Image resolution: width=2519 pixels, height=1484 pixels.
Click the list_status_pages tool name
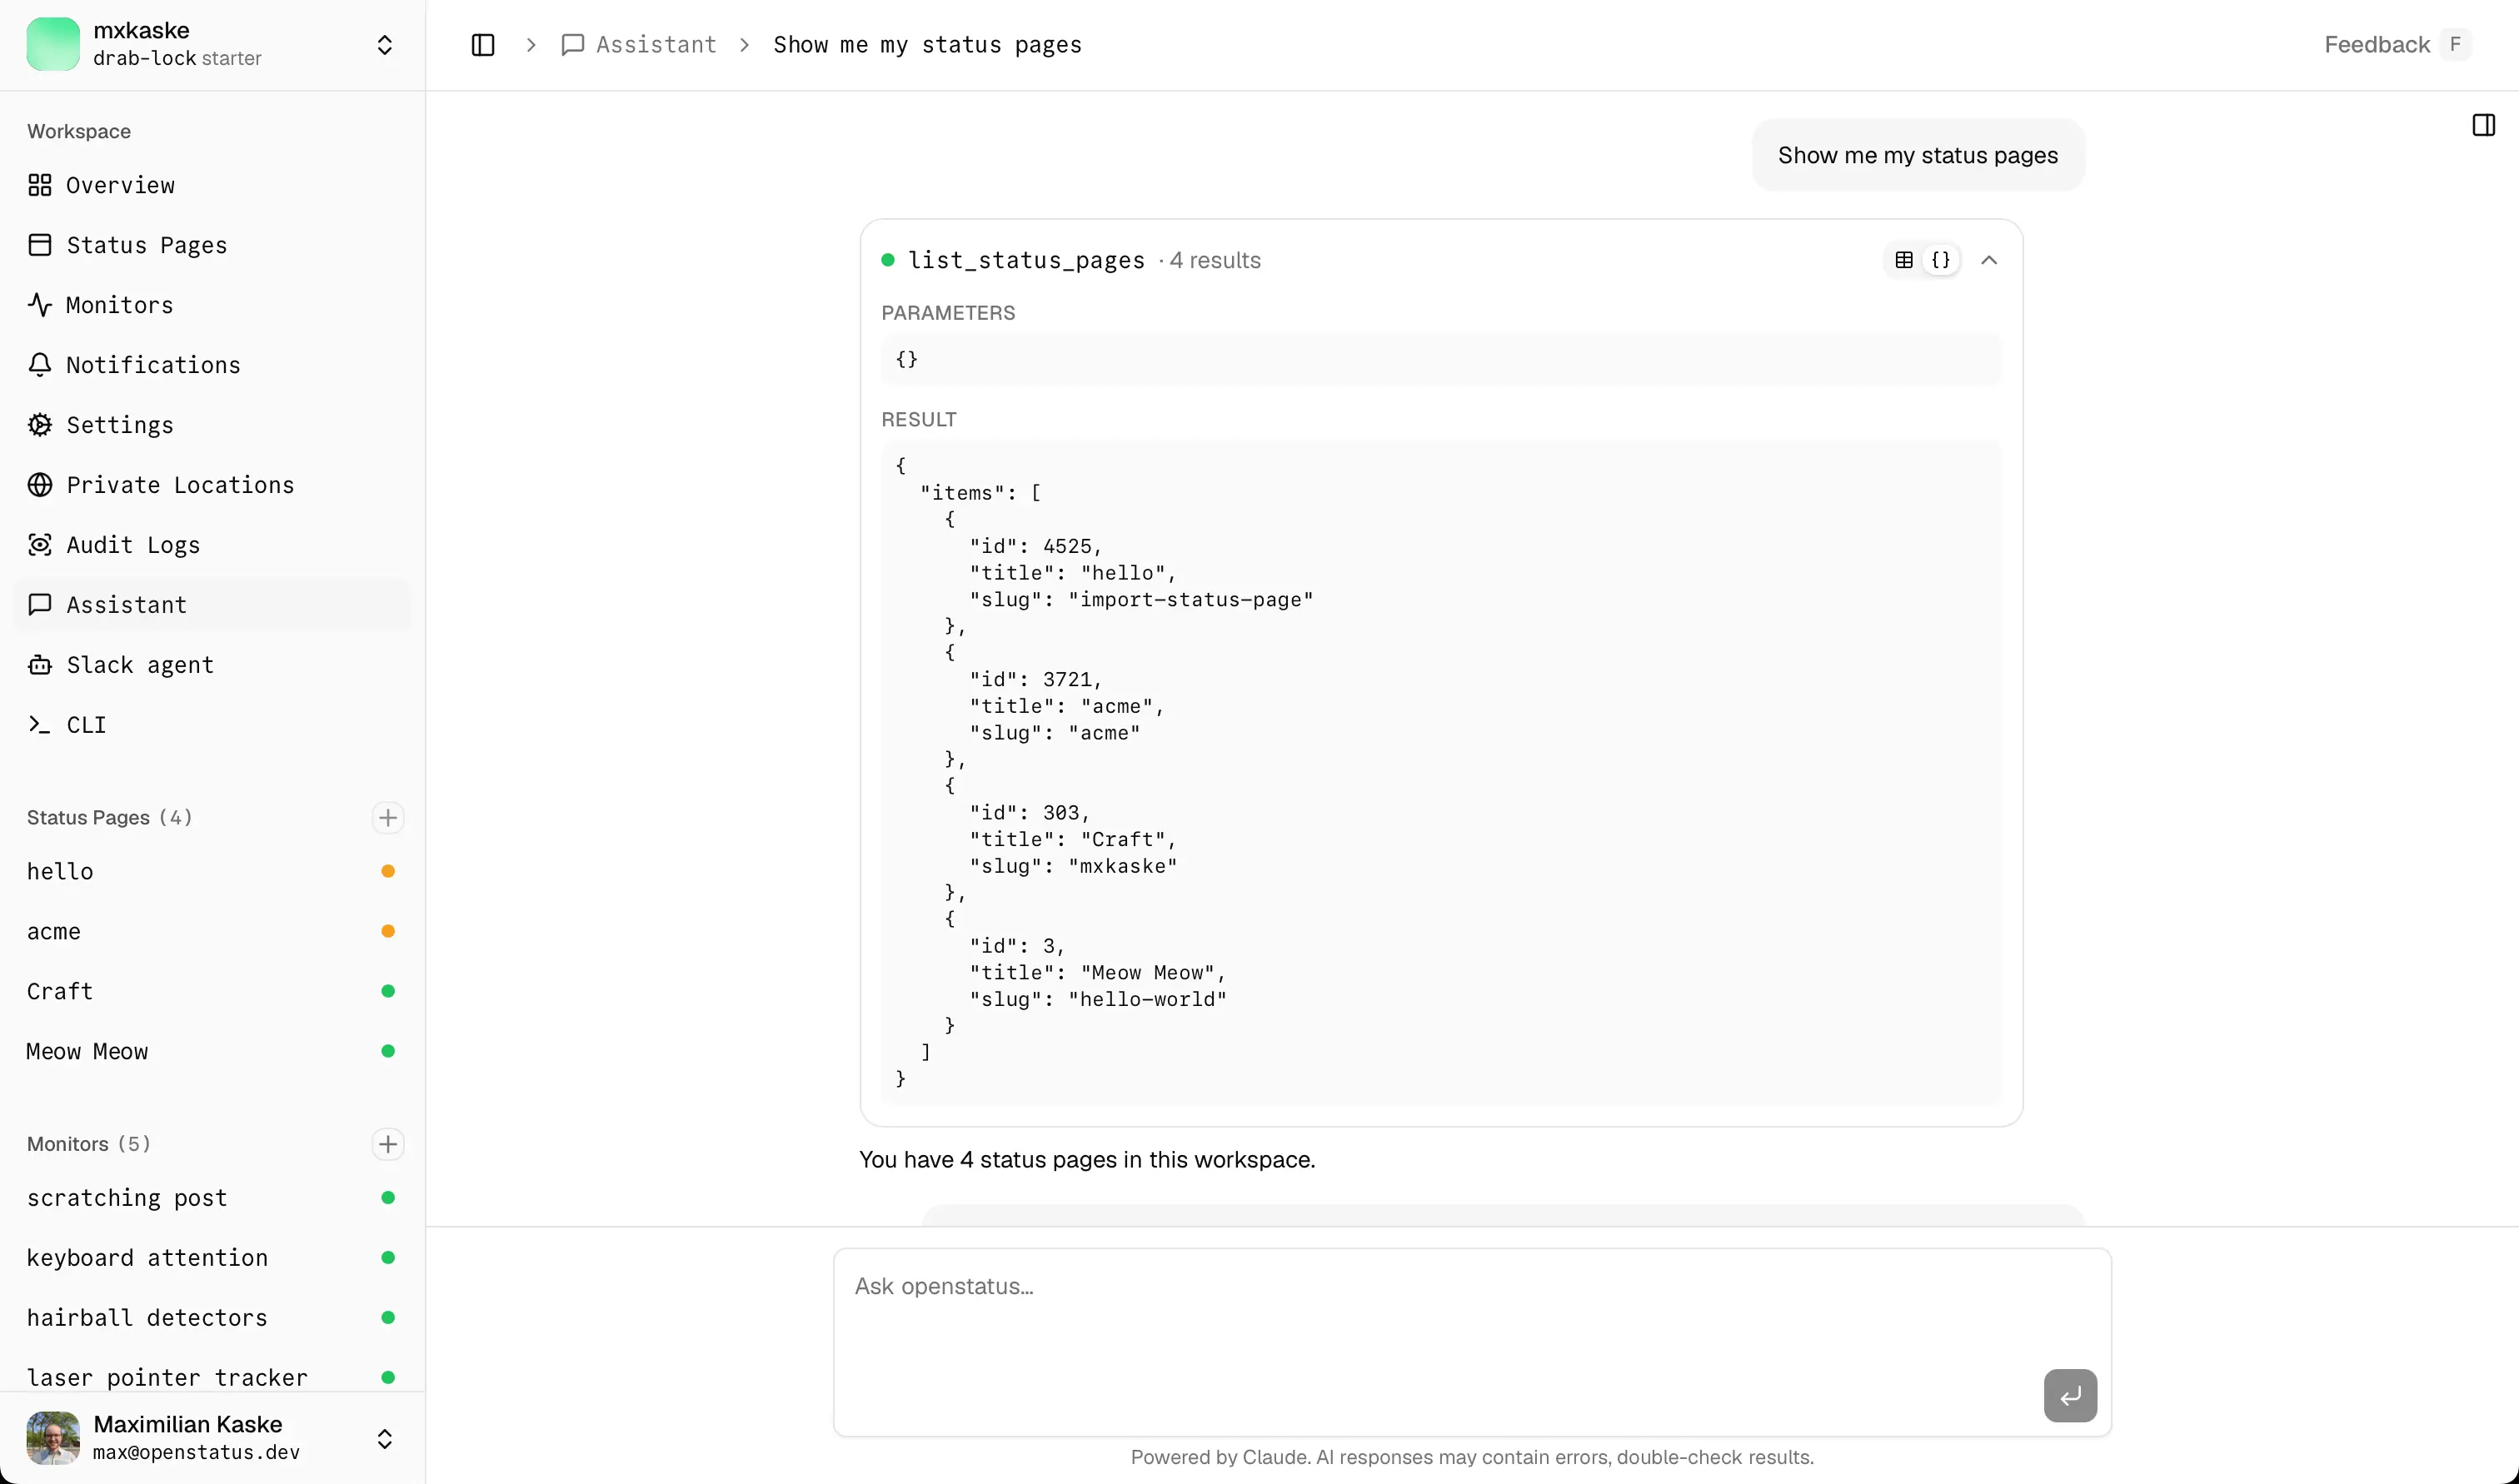1026,260
